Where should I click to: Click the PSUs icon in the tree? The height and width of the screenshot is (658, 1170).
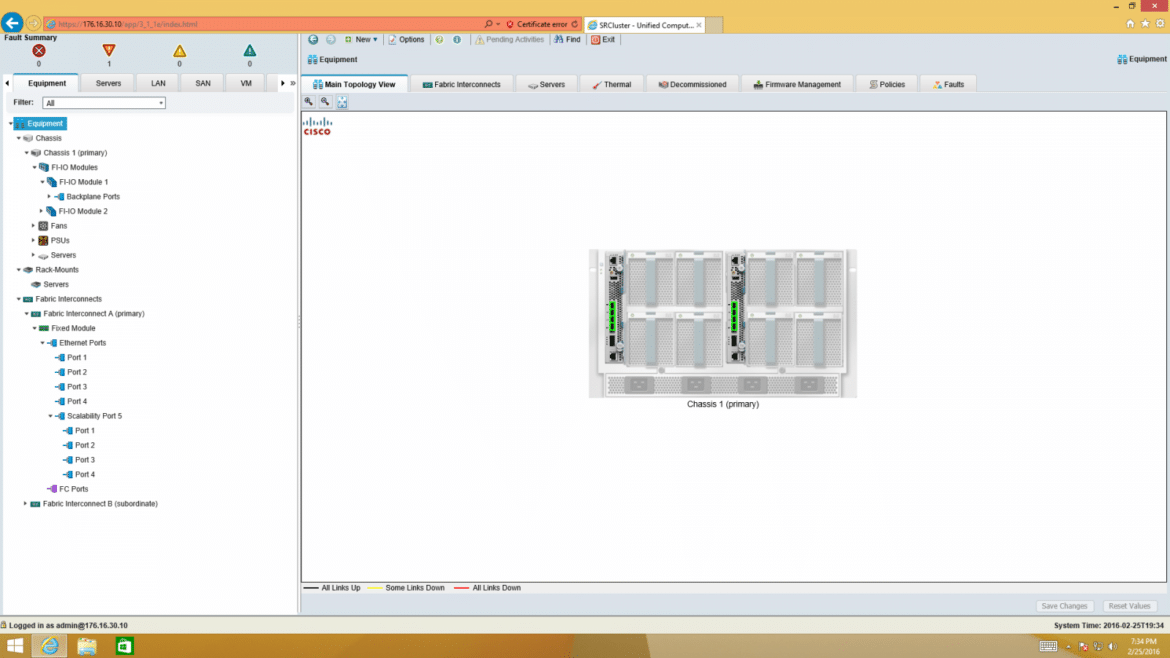pos(43,240)
